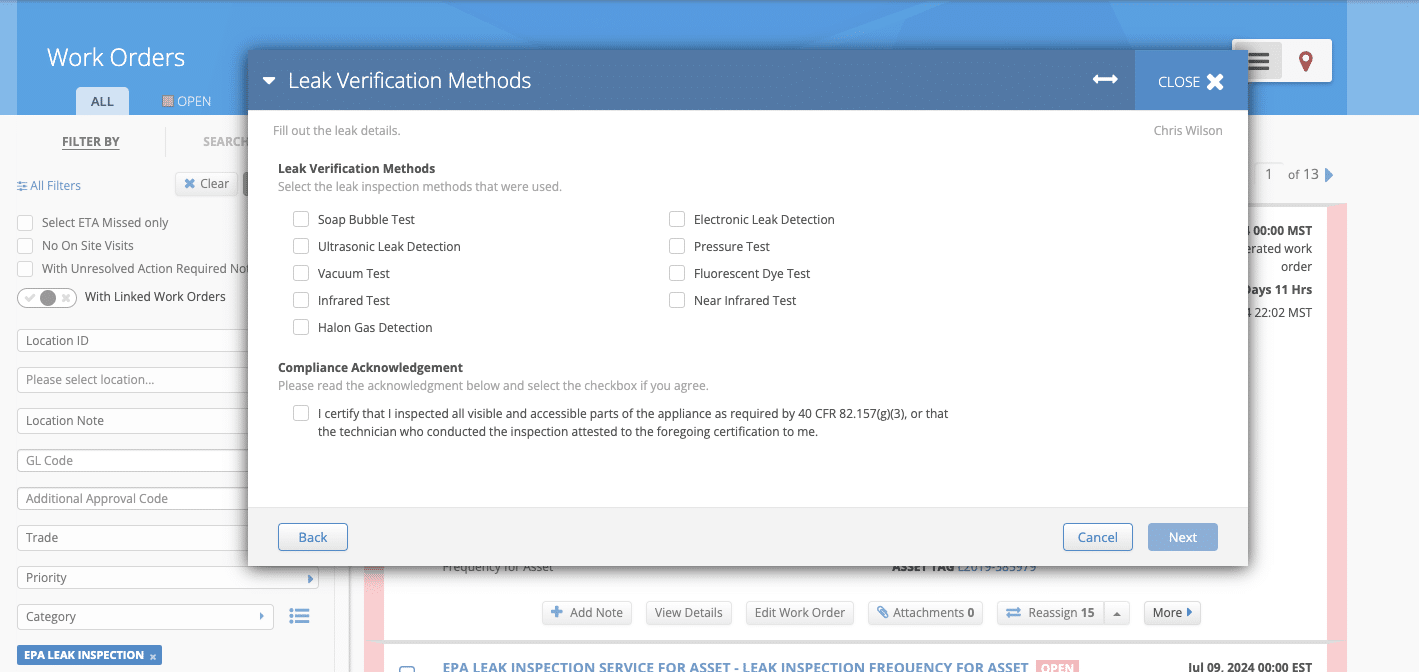1419x672 pixels.
Task: Open the list icon beside Category field
Action: [x=299, y=616]
